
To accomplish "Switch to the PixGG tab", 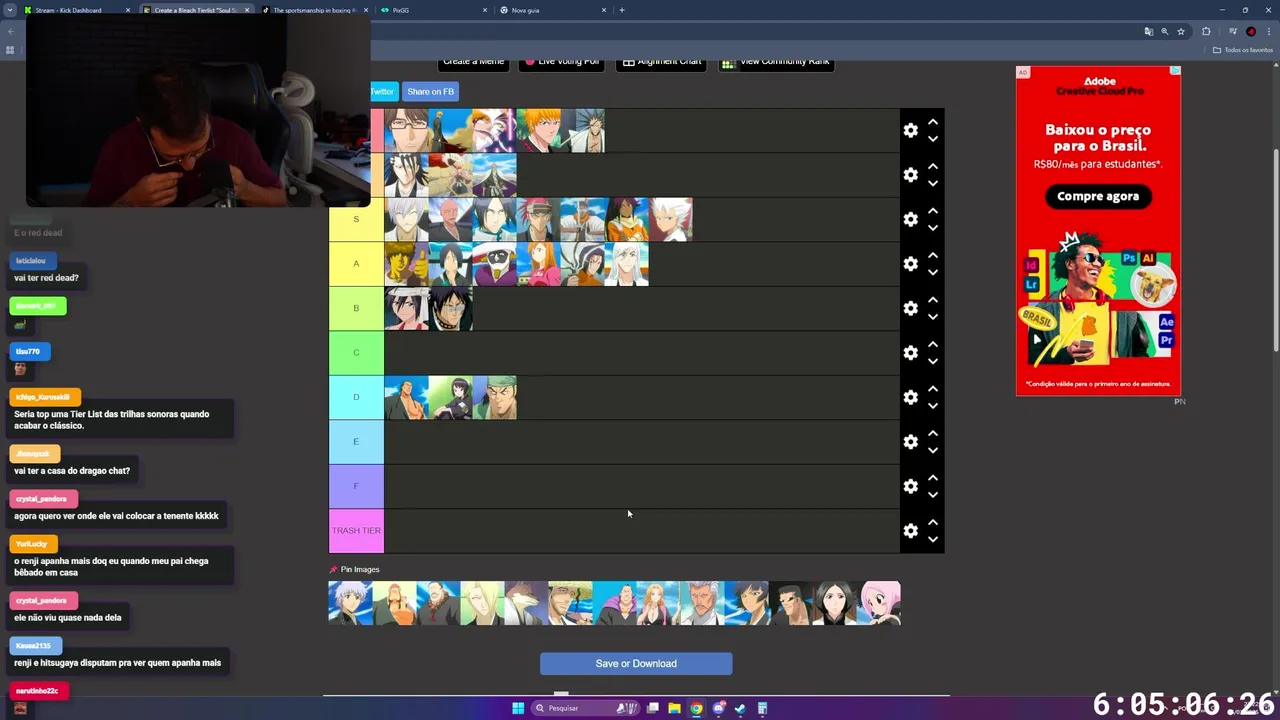I will 434,10.
